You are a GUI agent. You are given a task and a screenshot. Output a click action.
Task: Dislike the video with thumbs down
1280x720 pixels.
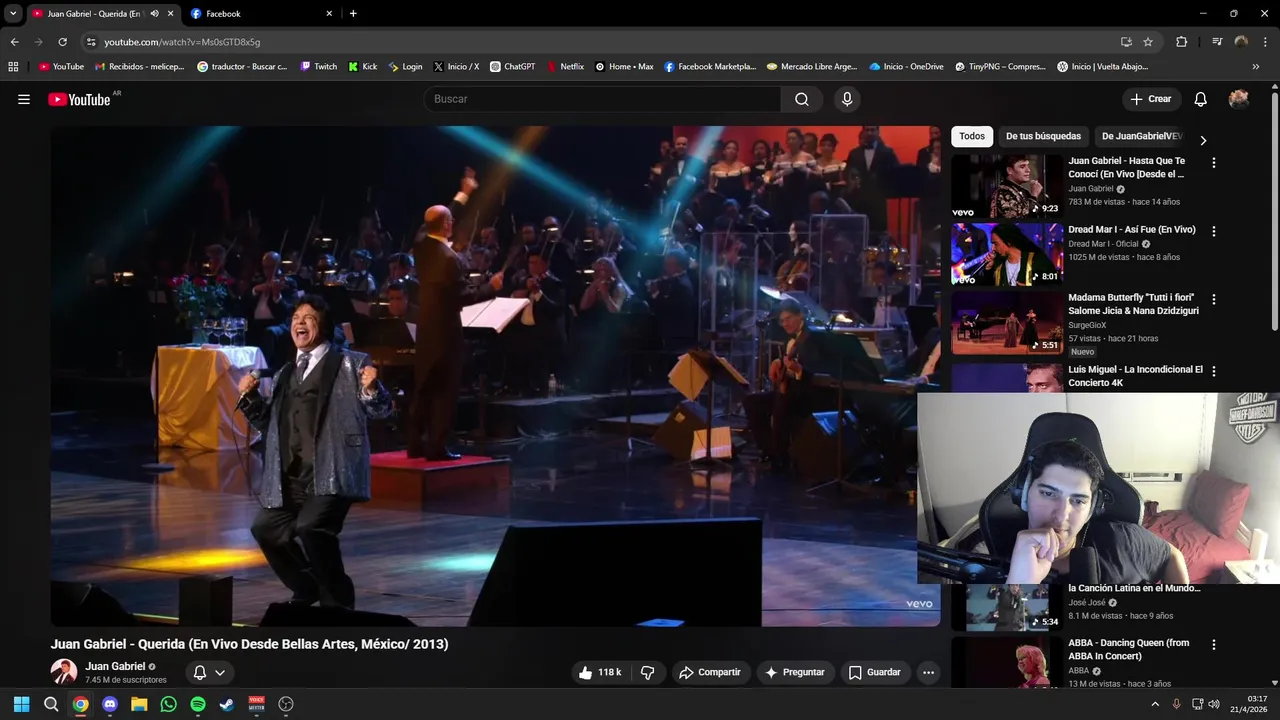pyautogui.click(x=647, y=672)
